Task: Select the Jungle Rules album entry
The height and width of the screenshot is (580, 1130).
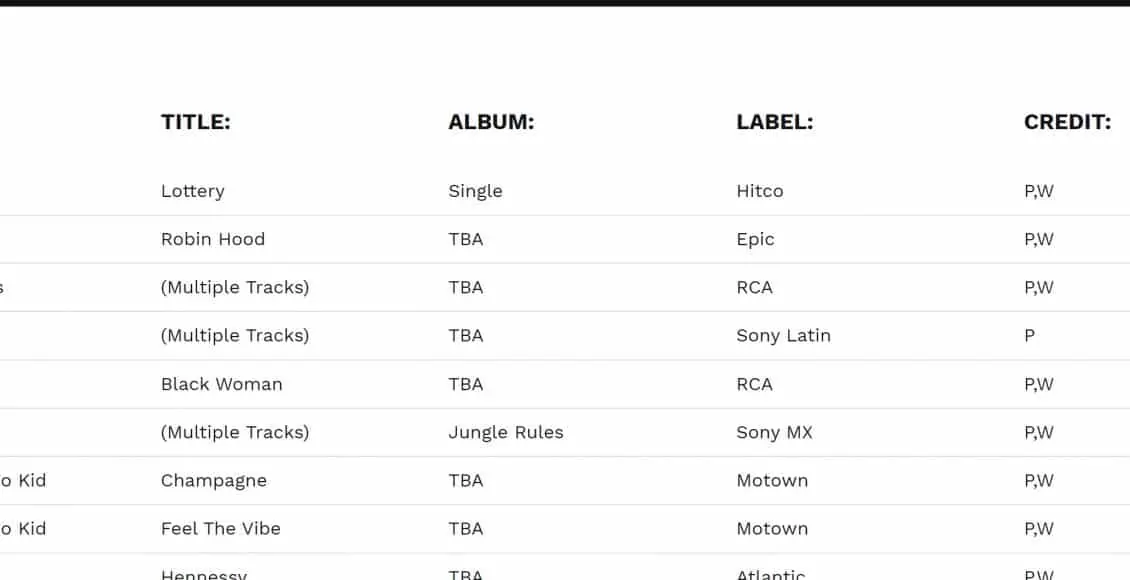Action: tap(506, 432)
